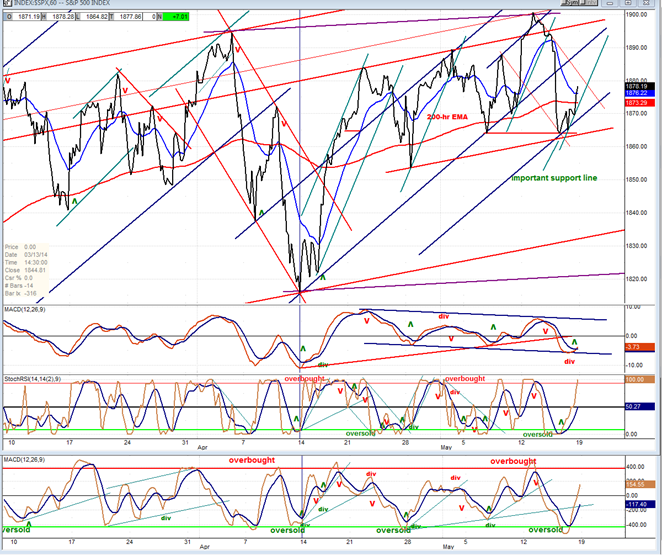The width and height of the screenshot is (662, 555).
Task: Toggle the Intv link button
Action: pos(589,2)
